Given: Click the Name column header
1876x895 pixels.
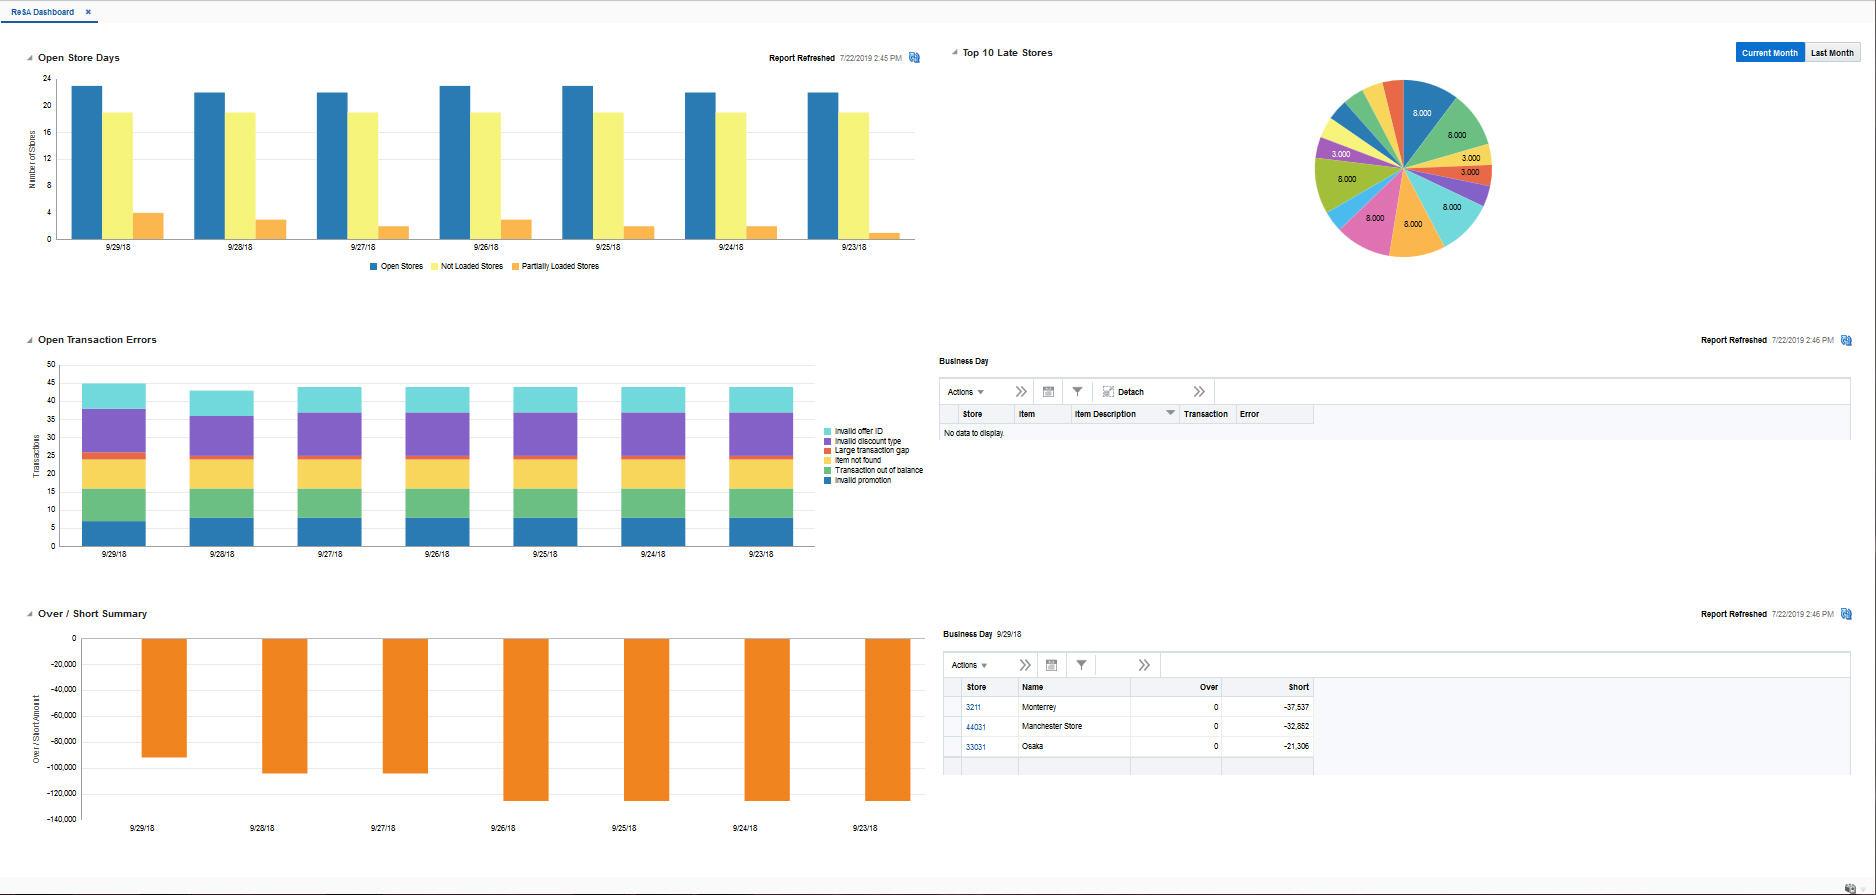Looking at the screenshot, I should click(1074, 687).
